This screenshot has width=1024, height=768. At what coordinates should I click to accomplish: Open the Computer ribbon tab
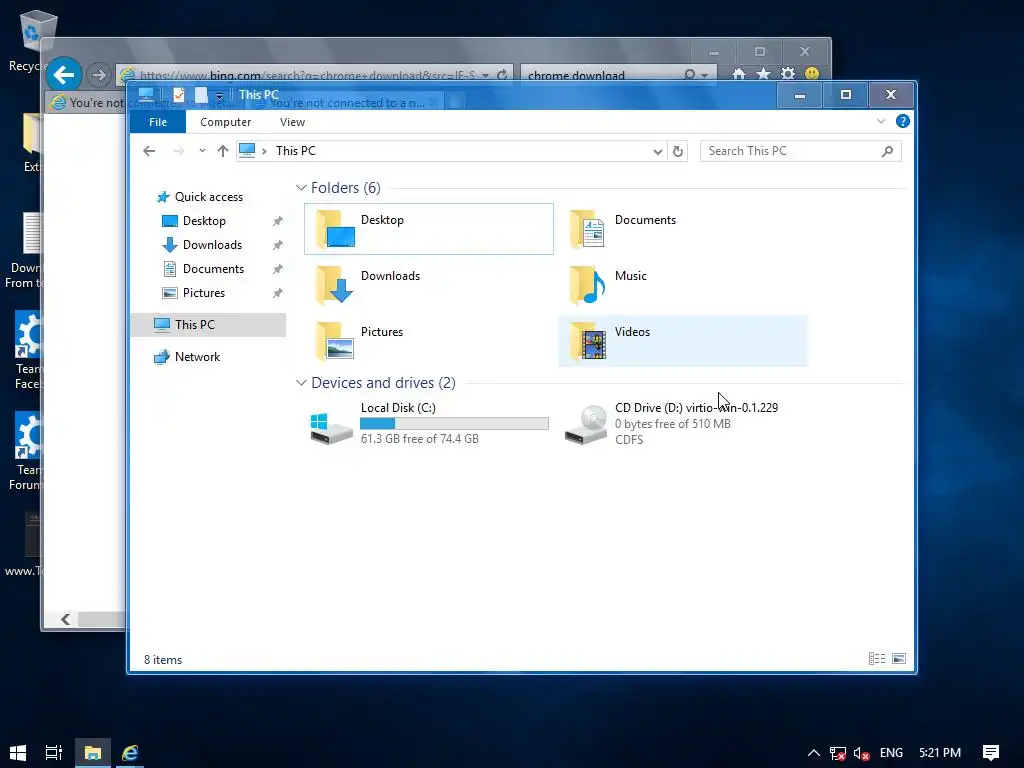225,122
